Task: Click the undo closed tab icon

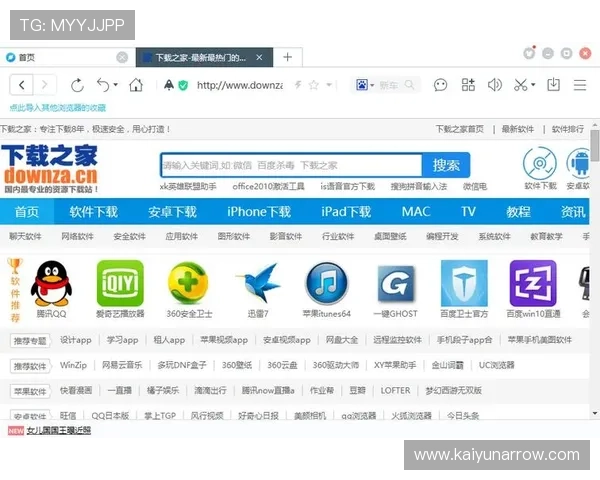Action: tap(103, 85)
